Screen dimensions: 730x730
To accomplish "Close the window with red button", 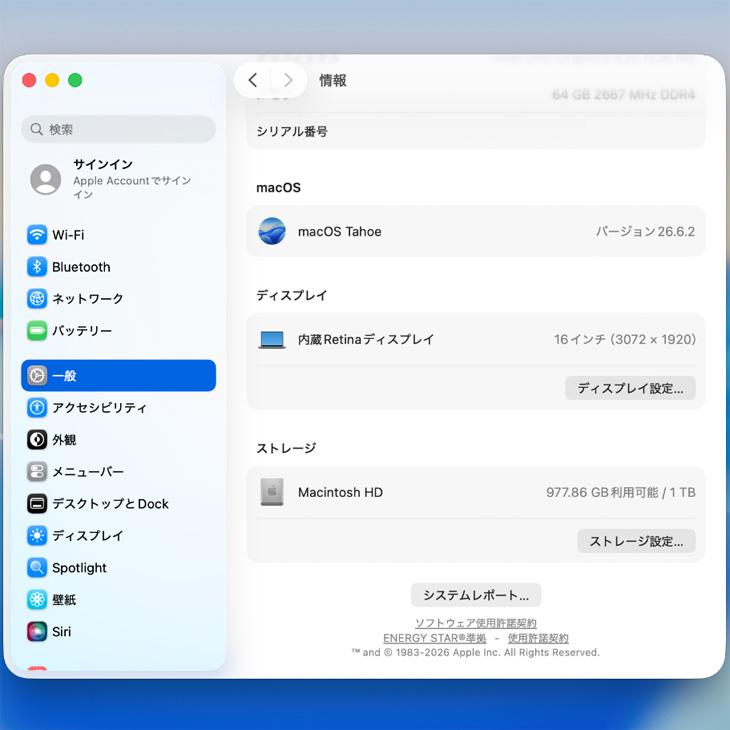I will (29, 80).
